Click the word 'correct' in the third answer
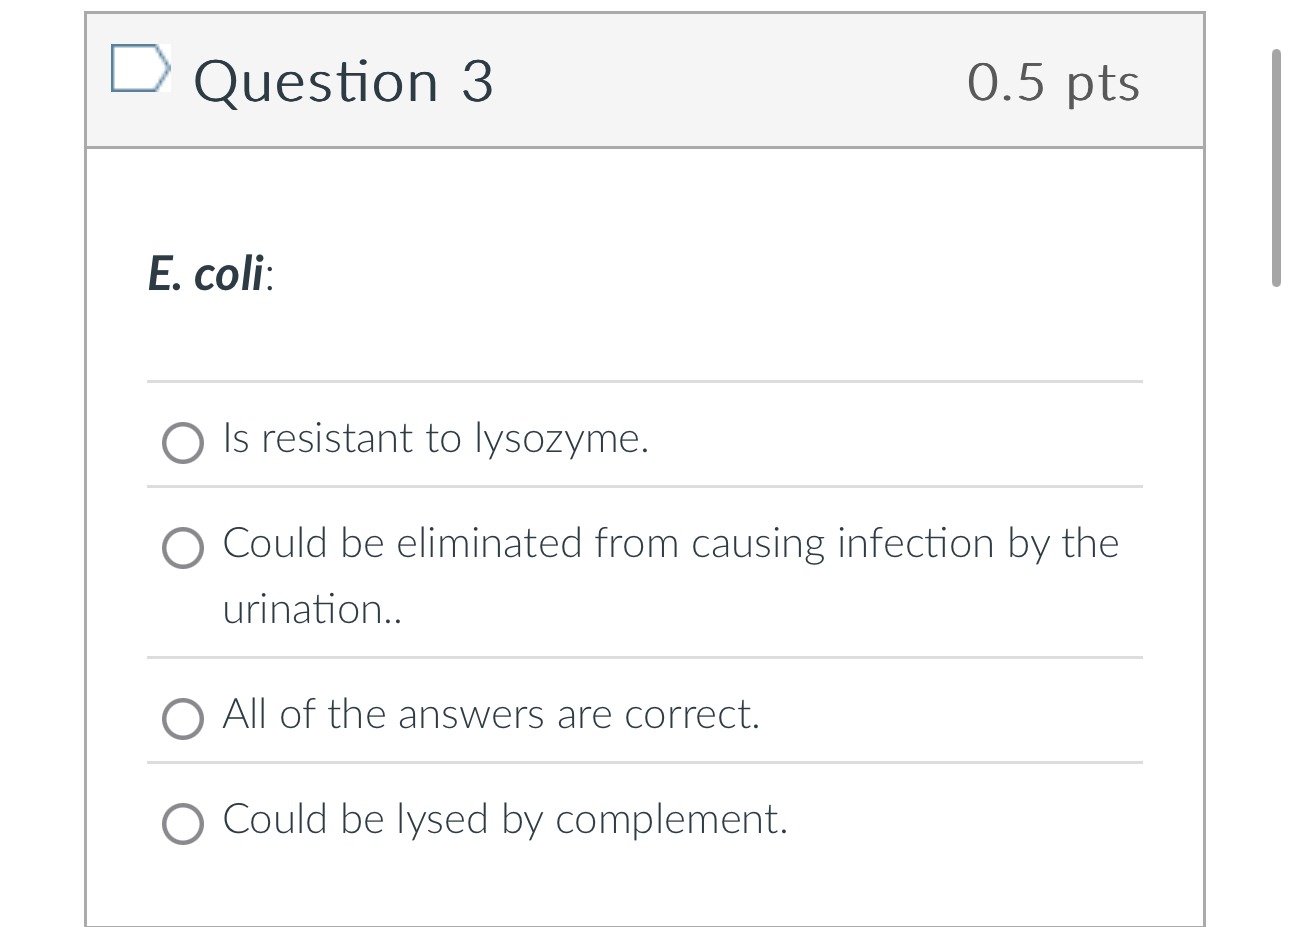Screen dimensions: 1290x927 (x=692, y=716)
